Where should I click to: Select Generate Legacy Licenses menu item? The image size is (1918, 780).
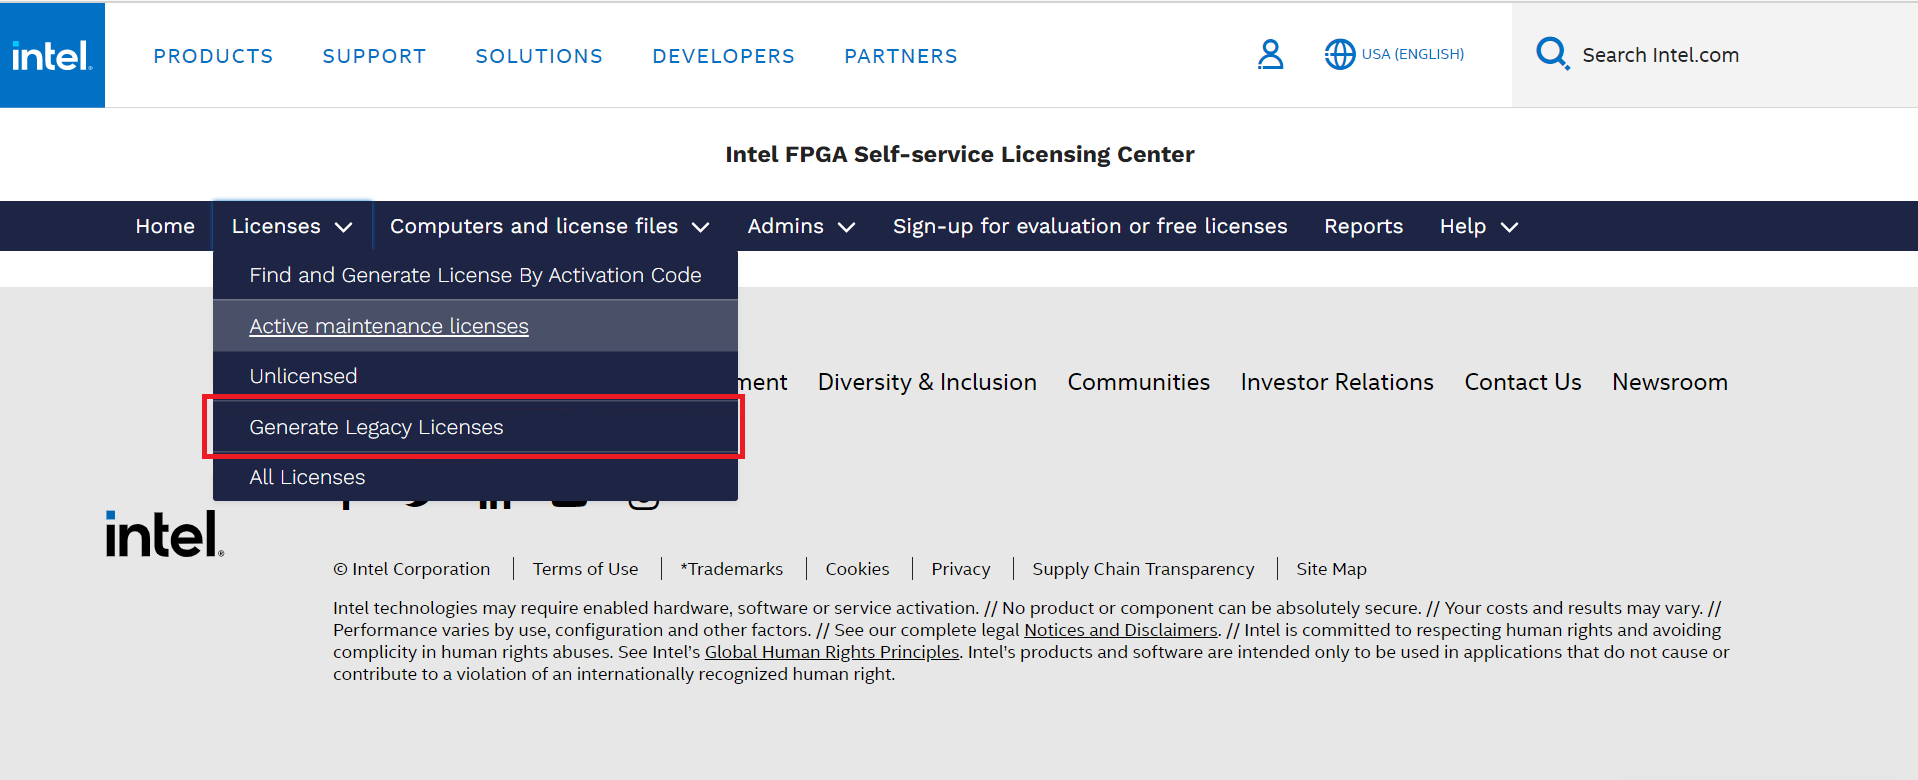tap(376, 427)
